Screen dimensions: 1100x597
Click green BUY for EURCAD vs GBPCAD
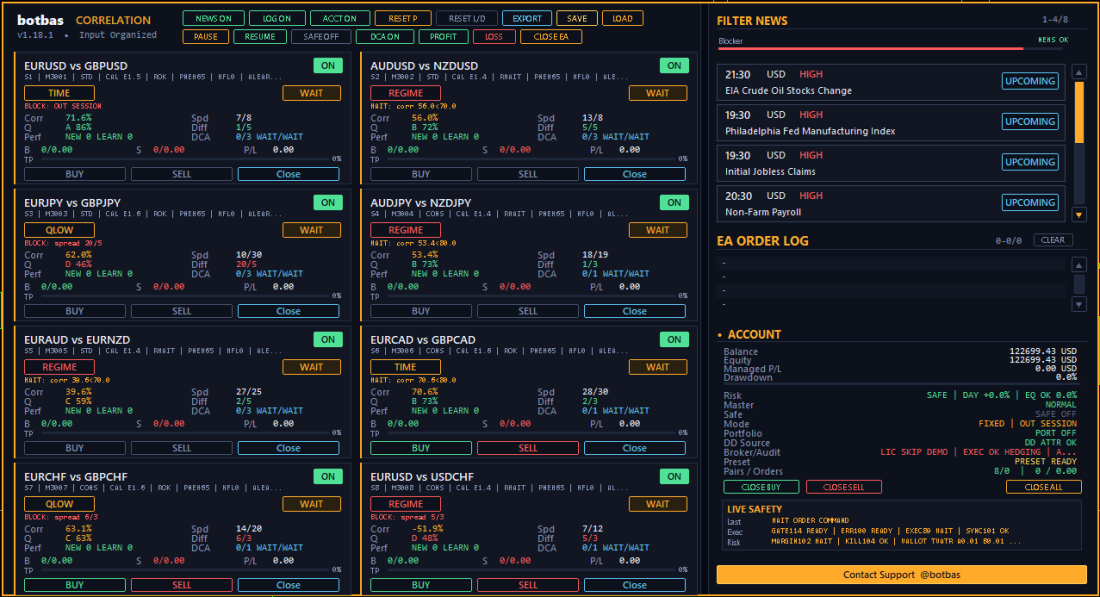(421, 448)
